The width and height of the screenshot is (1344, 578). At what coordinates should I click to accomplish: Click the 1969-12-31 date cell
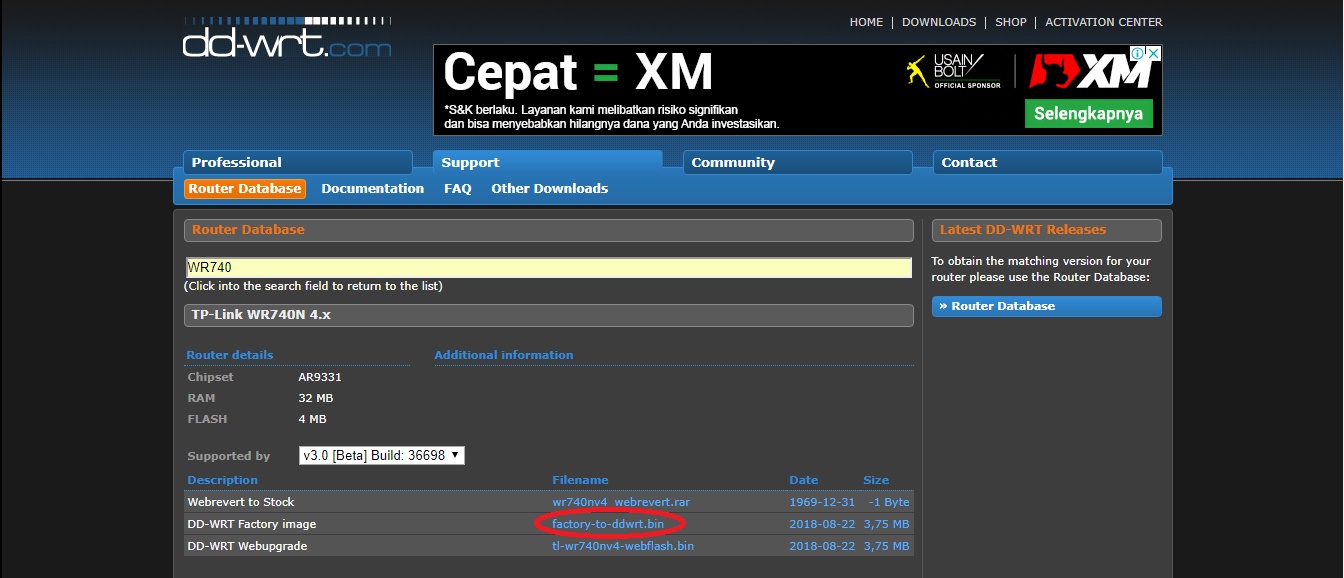822,502
